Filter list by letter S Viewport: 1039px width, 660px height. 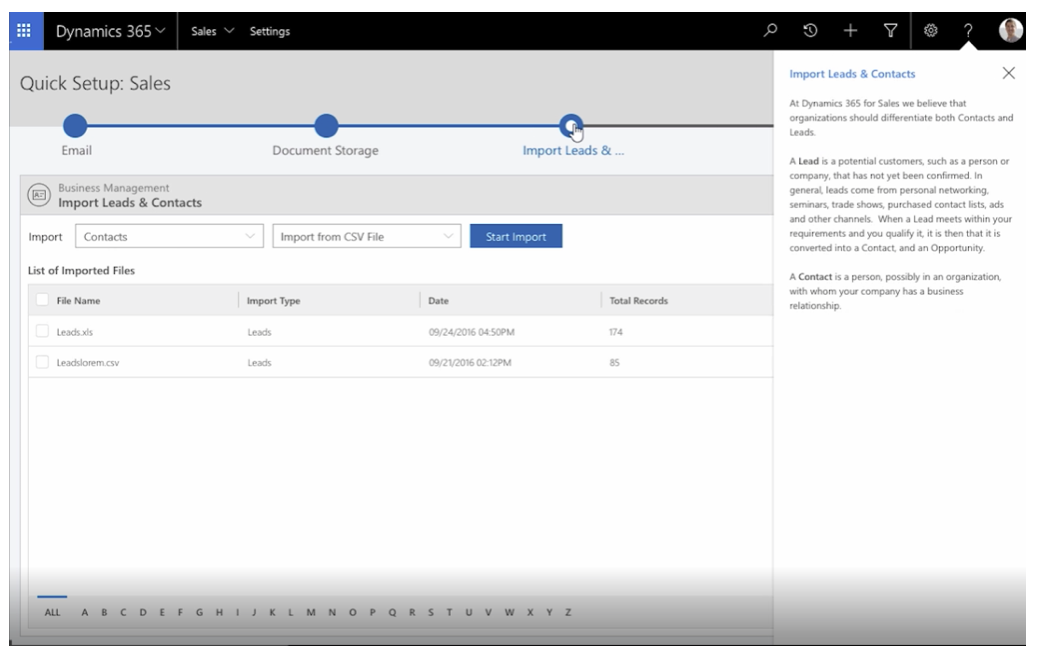click(x=431, y=612)
